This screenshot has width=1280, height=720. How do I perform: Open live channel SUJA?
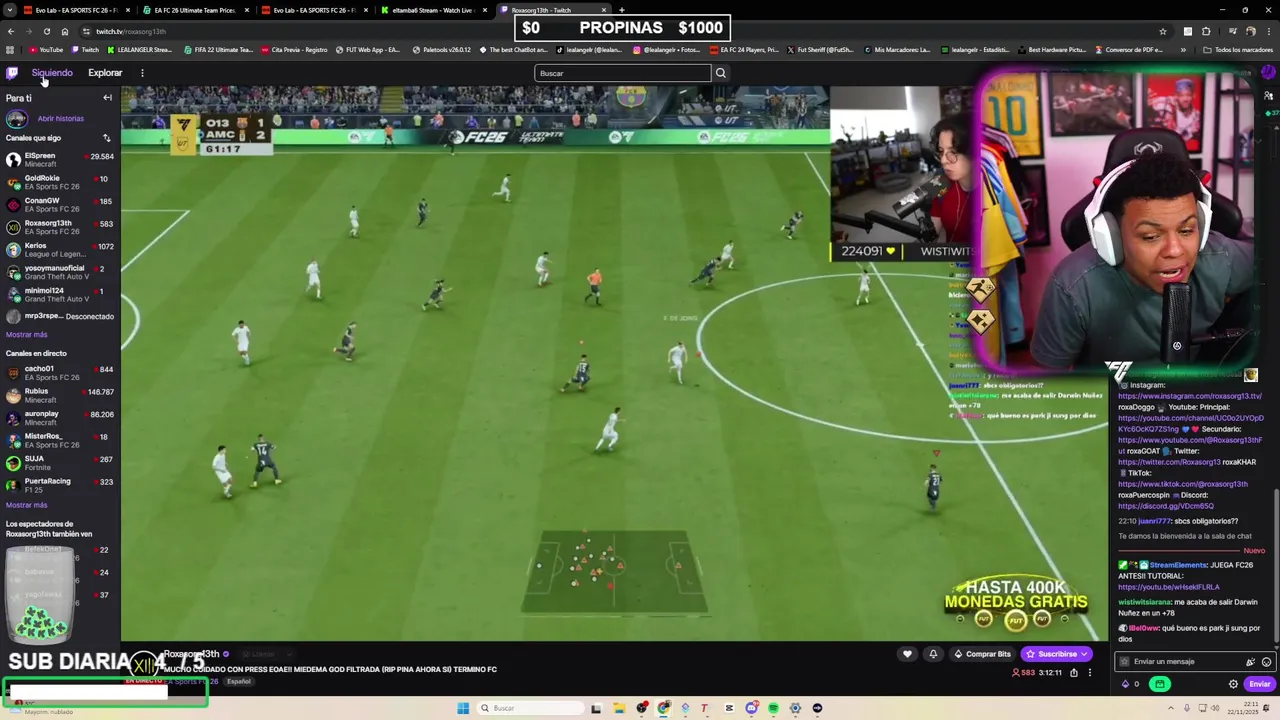click(60, 463)
